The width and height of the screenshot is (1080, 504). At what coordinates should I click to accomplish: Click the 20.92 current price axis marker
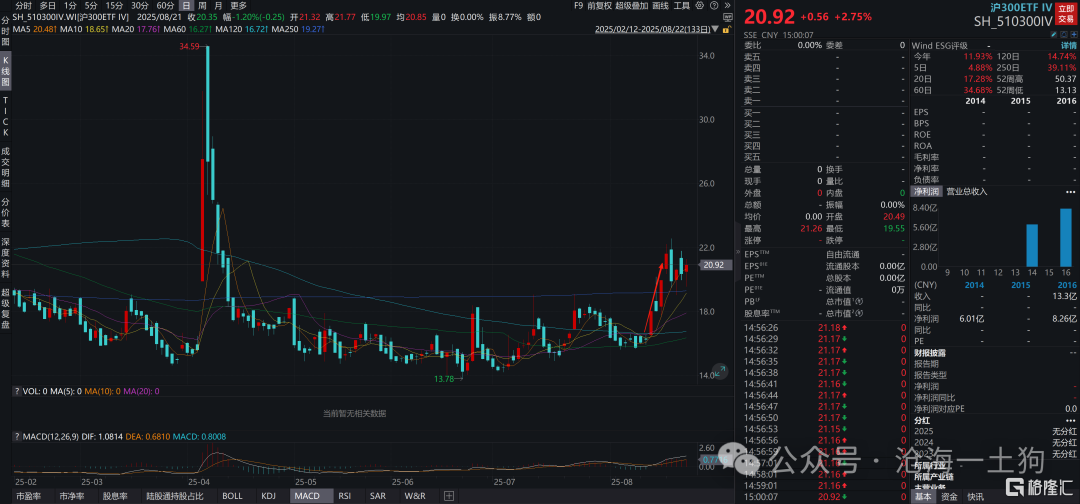(x=713, y=265)
